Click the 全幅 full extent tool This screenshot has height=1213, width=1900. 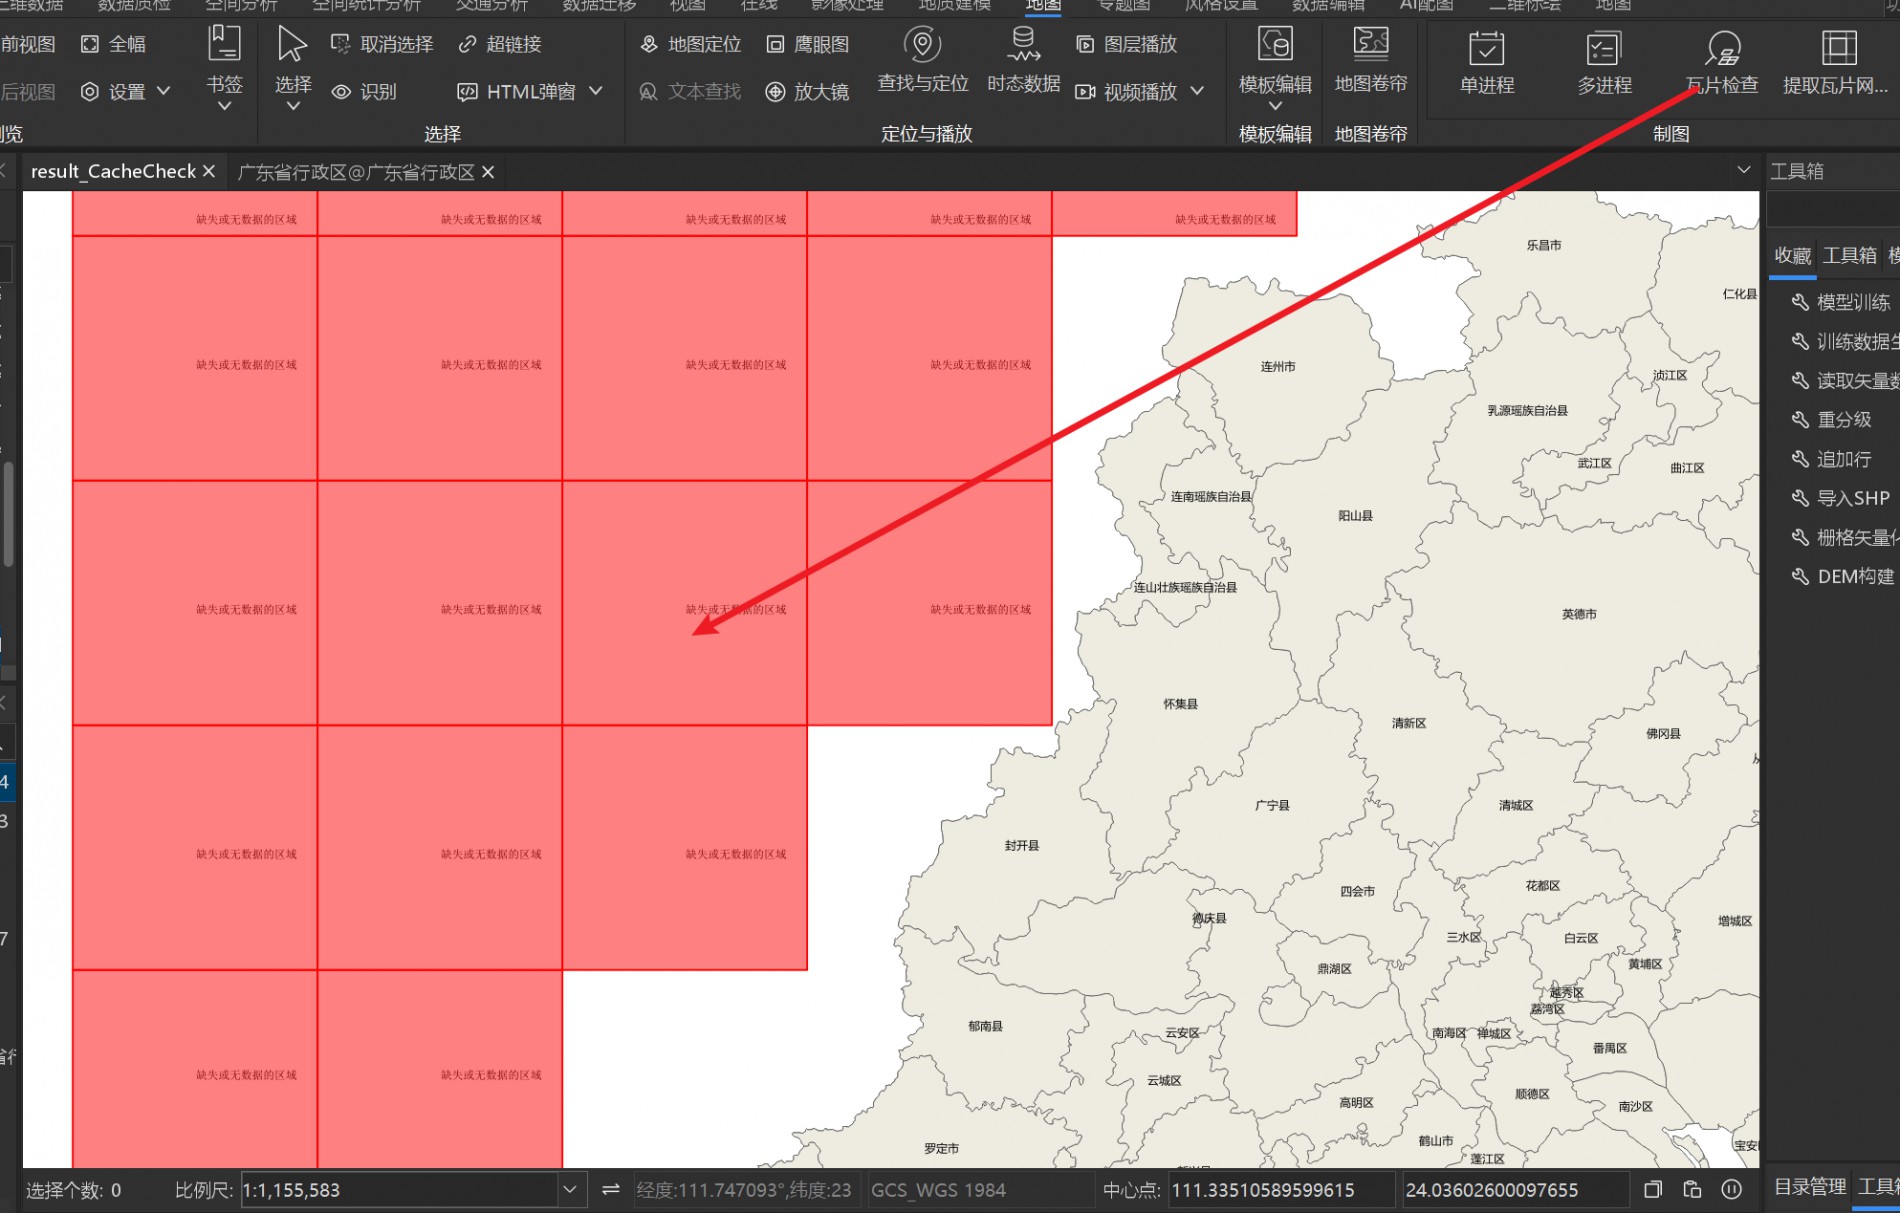click(112, 44)
